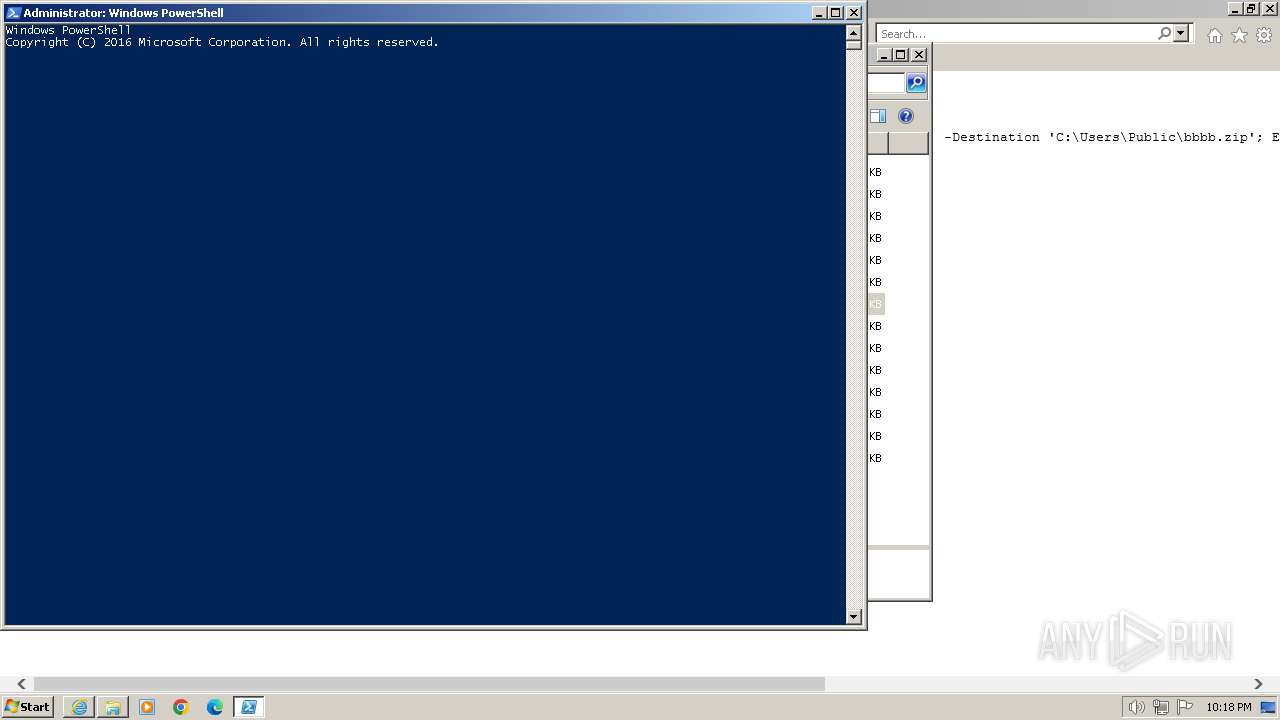1280x720 pixels.
Task: Open Explorer help question mark icon
Action: click(x=905, y=116)
